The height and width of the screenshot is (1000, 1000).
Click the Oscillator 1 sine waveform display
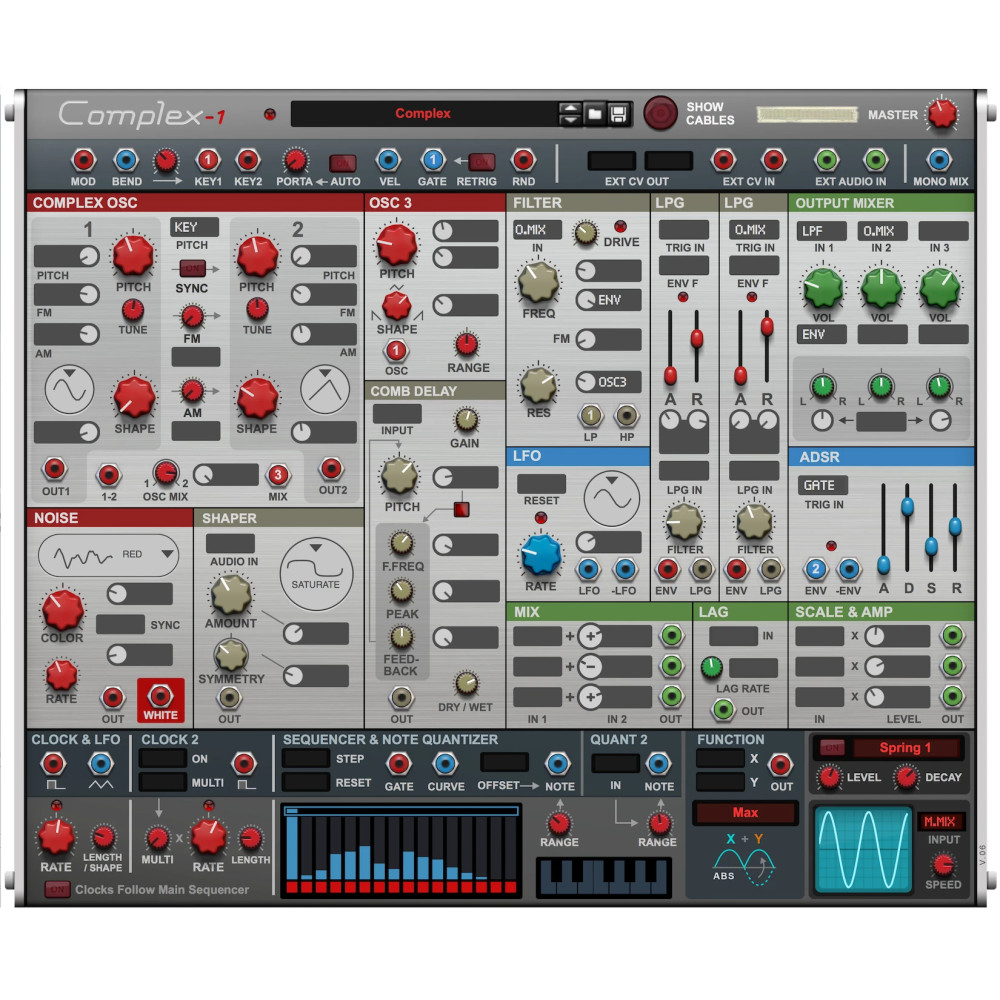[x=69, y=389]
